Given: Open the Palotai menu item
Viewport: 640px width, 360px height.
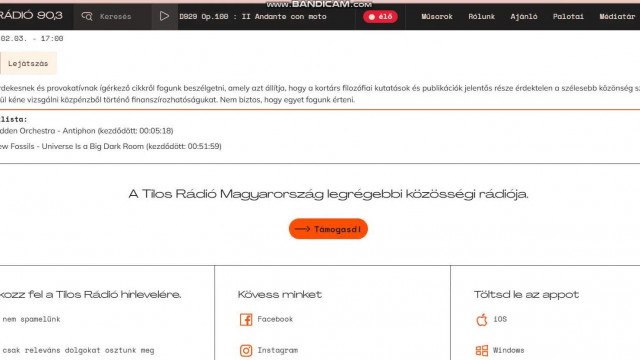Looking at the screenshot, I should [568, 17].
